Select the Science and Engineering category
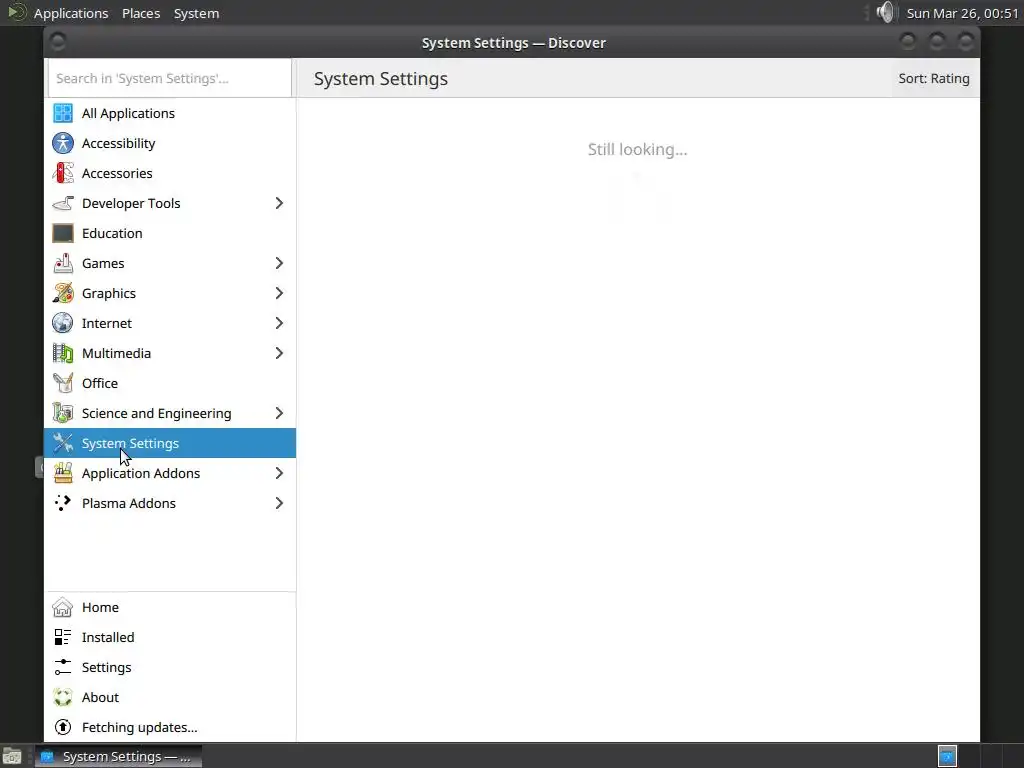Viewport: 1024px width, 768px height. tap(156, 413)
